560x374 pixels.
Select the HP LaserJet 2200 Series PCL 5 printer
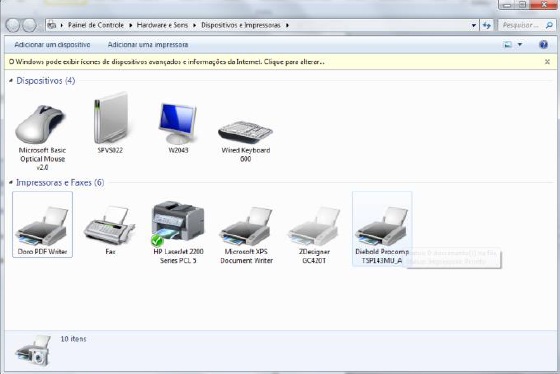tap(178, 232)
